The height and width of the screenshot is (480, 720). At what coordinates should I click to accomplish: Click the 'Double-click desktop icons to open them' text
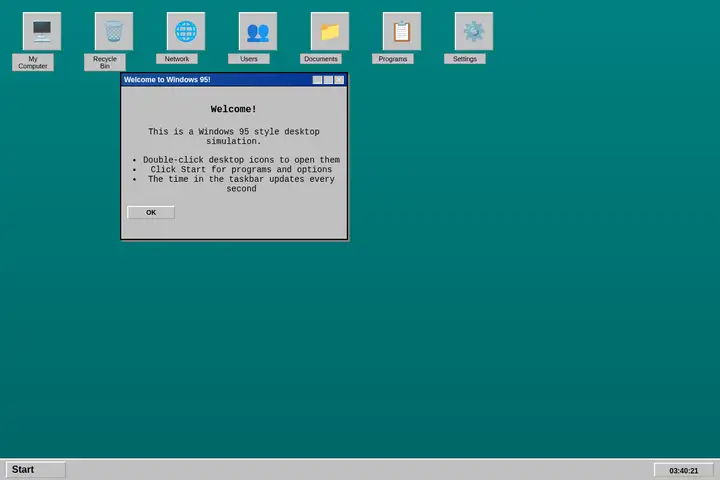pos(242,160)
